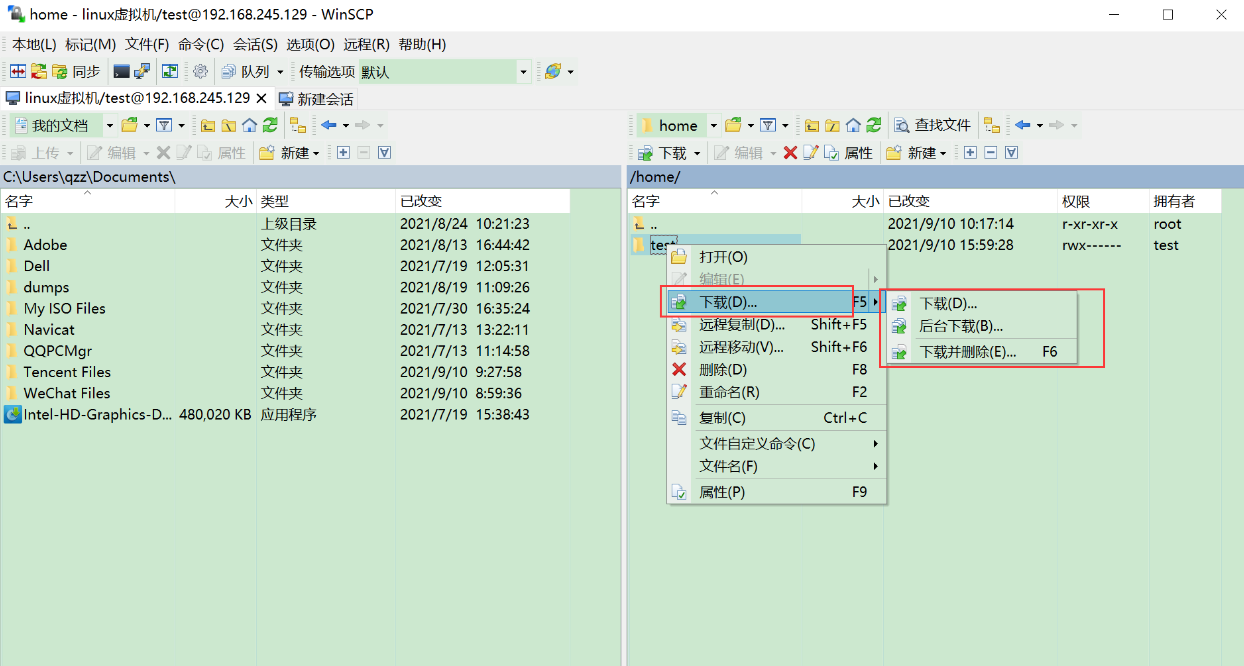Screen dimensions: 1244x666
Task: Sort the local panel by 类型 column header
Action: coord(326,201)
